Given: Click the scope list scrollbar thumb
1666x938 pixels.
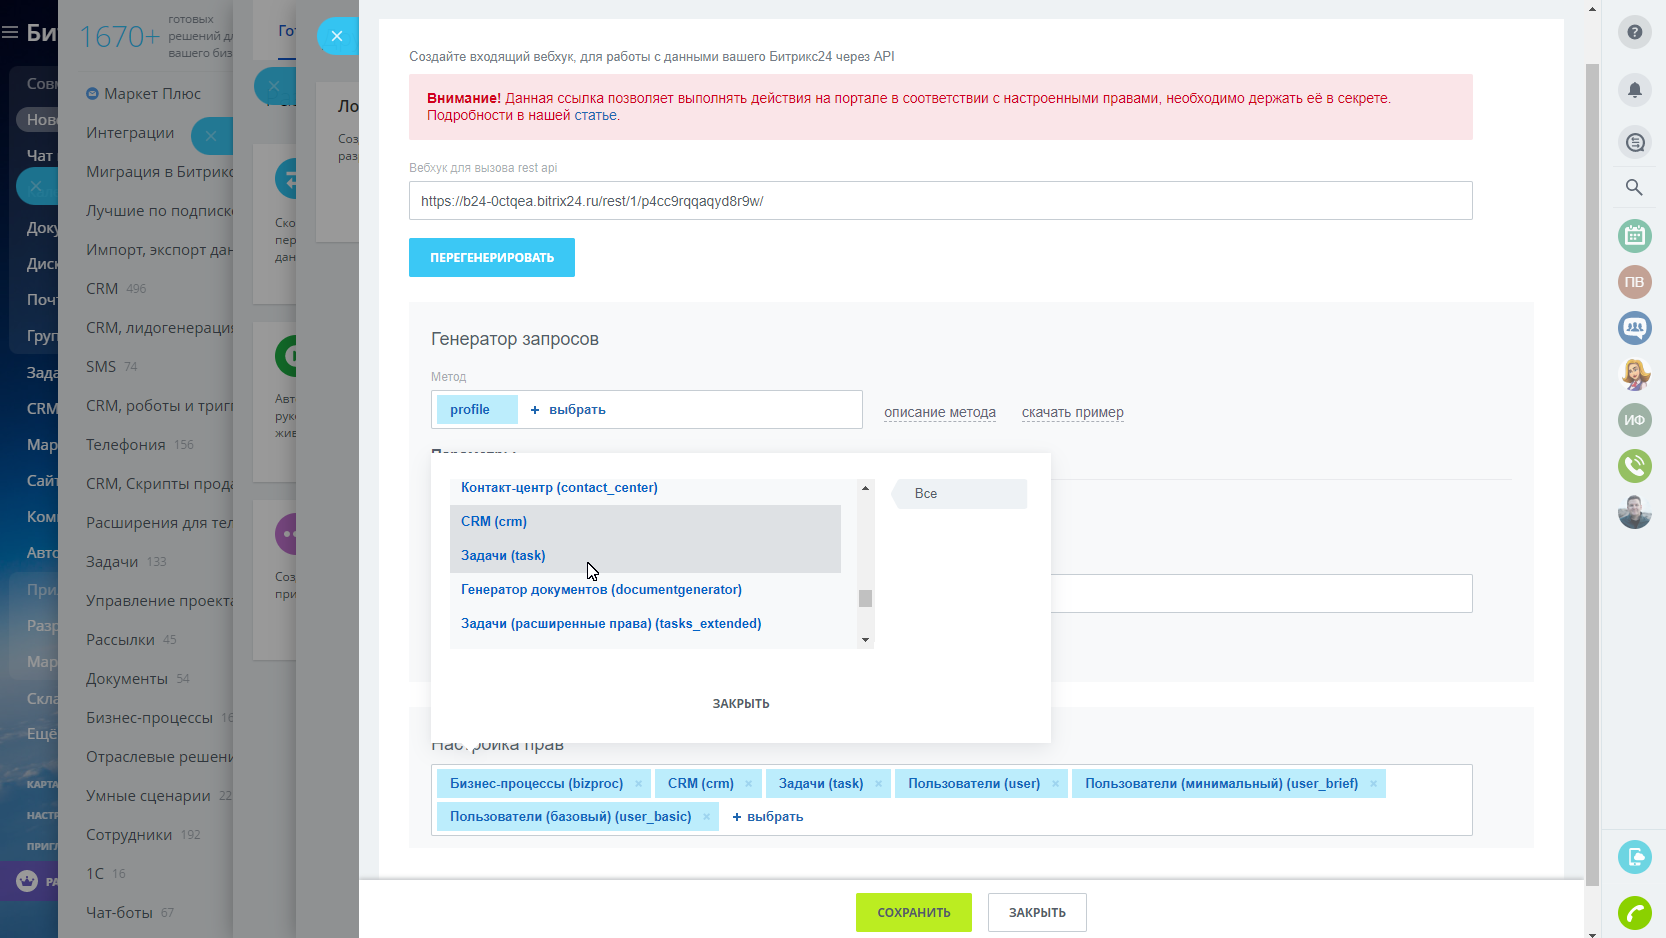Looking at the screenshot, I should pos(865,598).
